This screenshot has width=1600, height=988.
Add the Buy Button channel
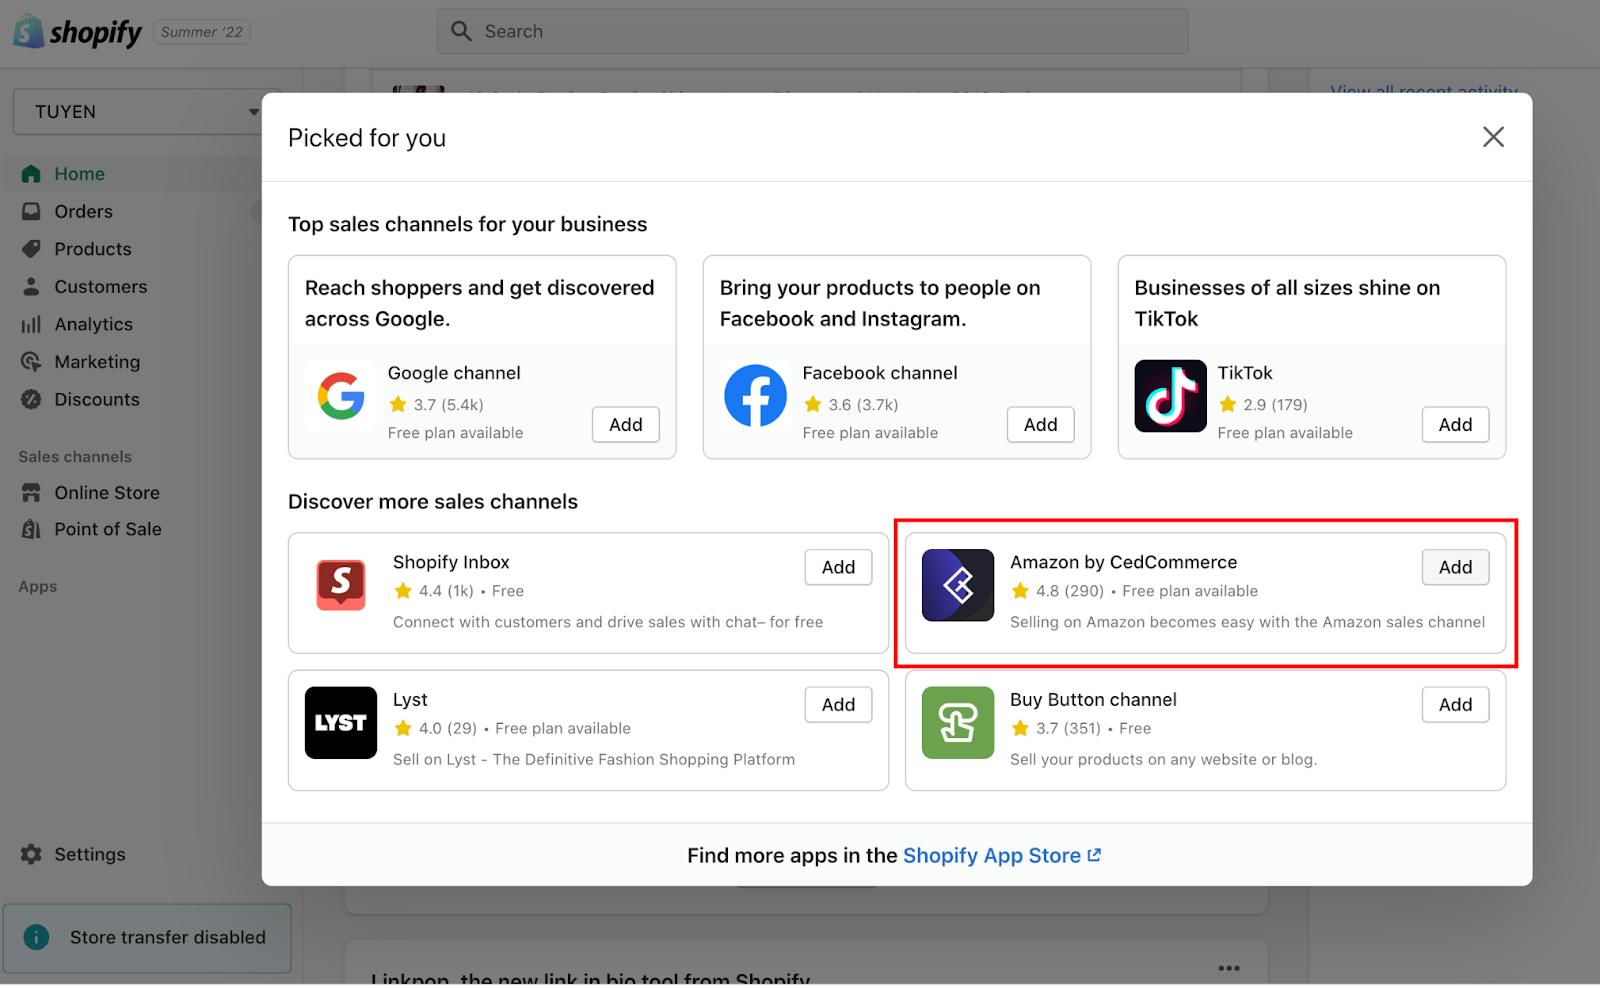pyautogui.click(x=1456, y=705)
